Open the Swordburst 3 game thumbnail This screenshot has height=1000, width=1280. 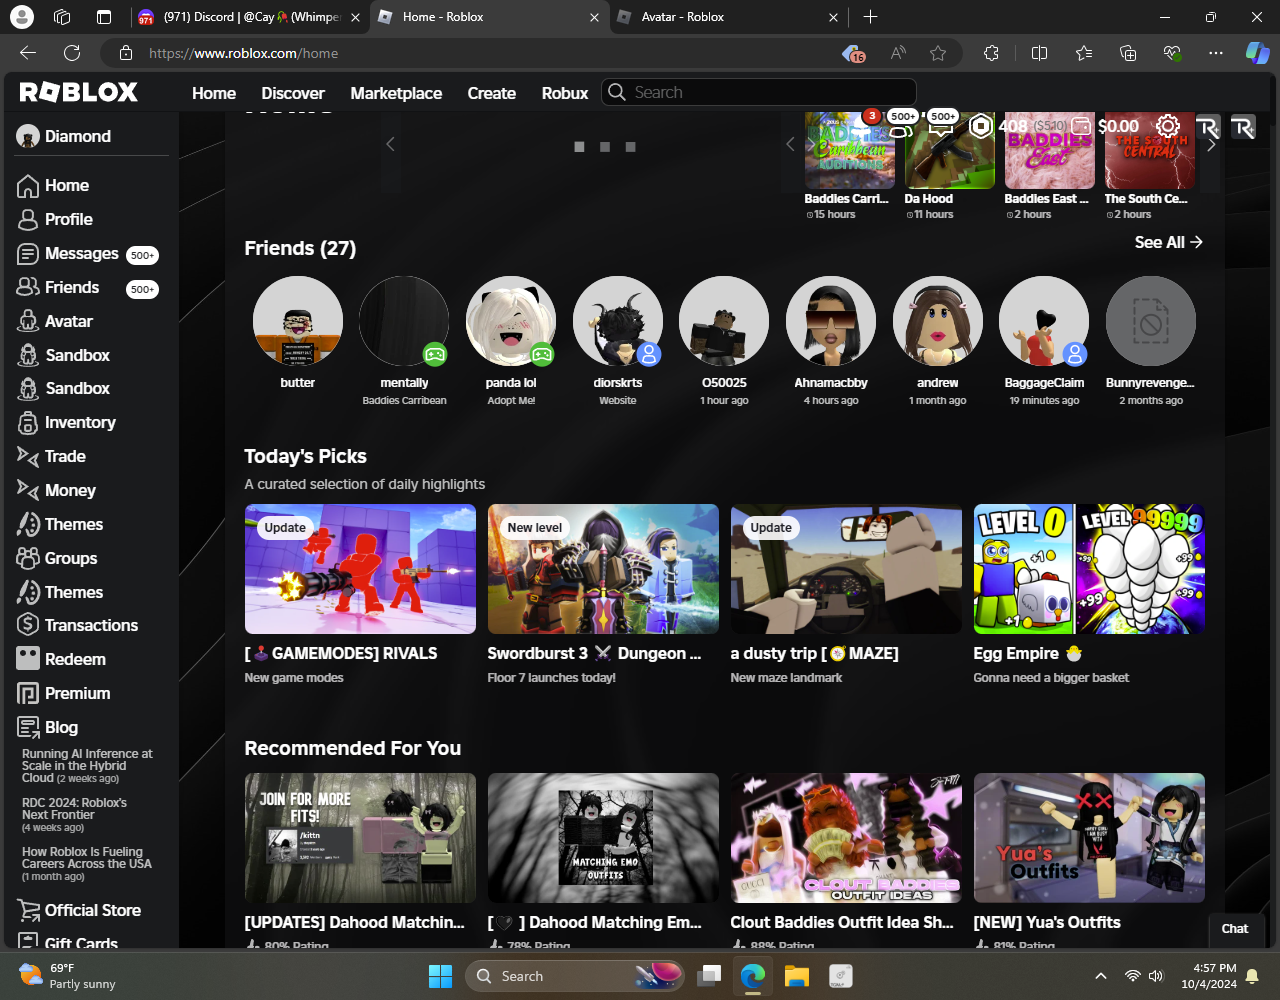[x=603, y=569]
